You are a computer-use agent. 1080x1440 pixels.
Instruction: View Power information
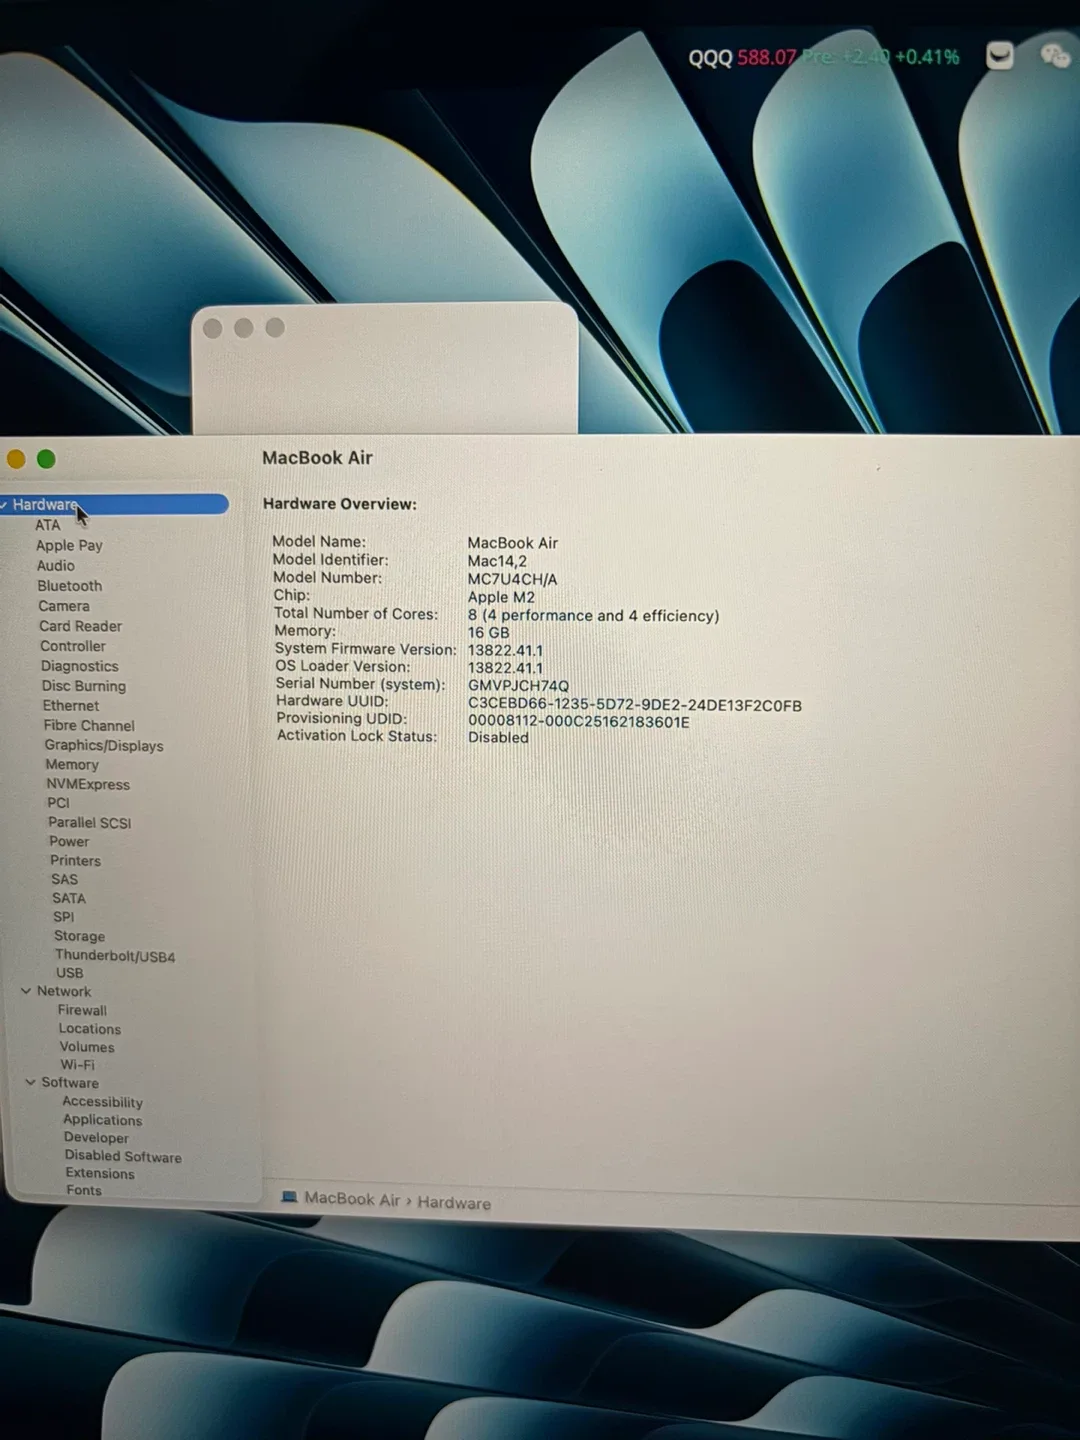[x=68, y=841]
